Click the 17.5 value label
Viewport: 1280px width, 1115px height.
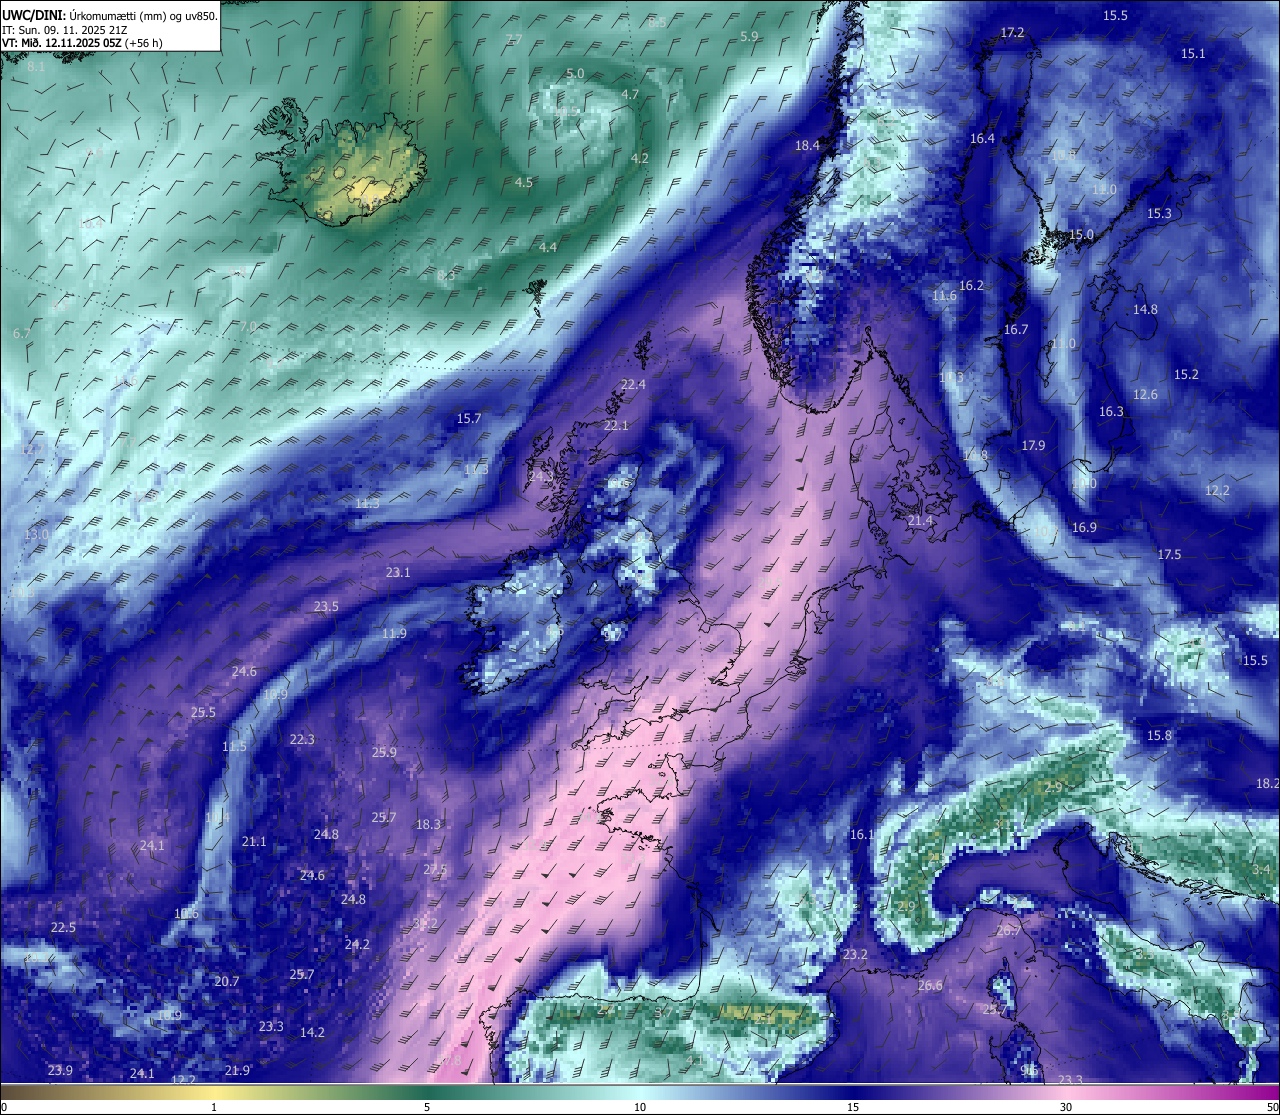pos(1169,555)
